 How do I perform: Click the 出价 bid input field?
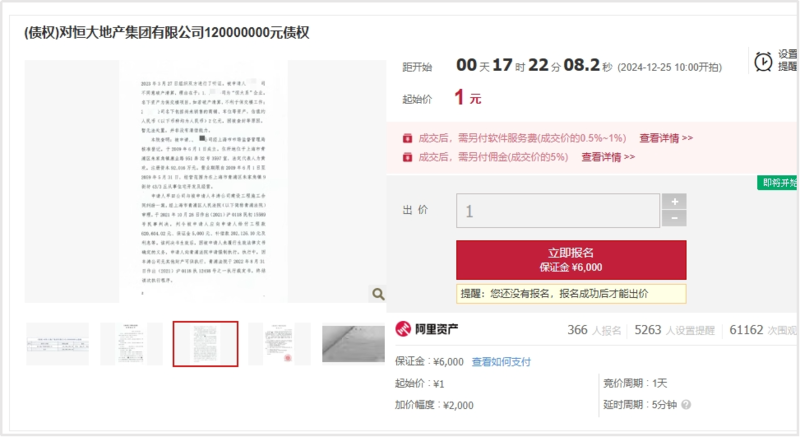tap(558, 210)
